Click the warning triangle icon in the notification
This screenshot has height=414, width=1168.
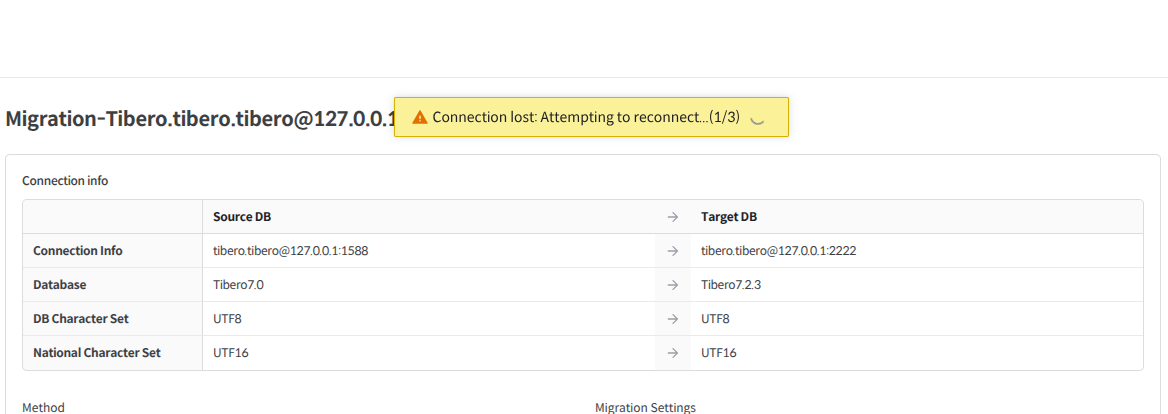pos(420,117)
